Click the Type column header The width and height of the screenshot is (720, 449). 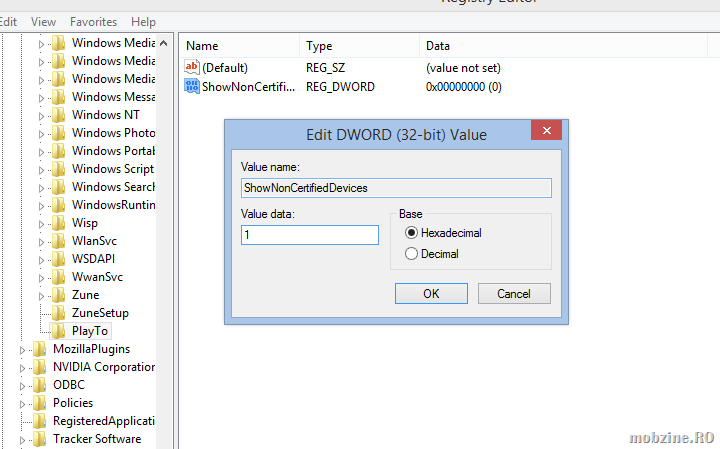pyautogui.click(x=360, y=46)
